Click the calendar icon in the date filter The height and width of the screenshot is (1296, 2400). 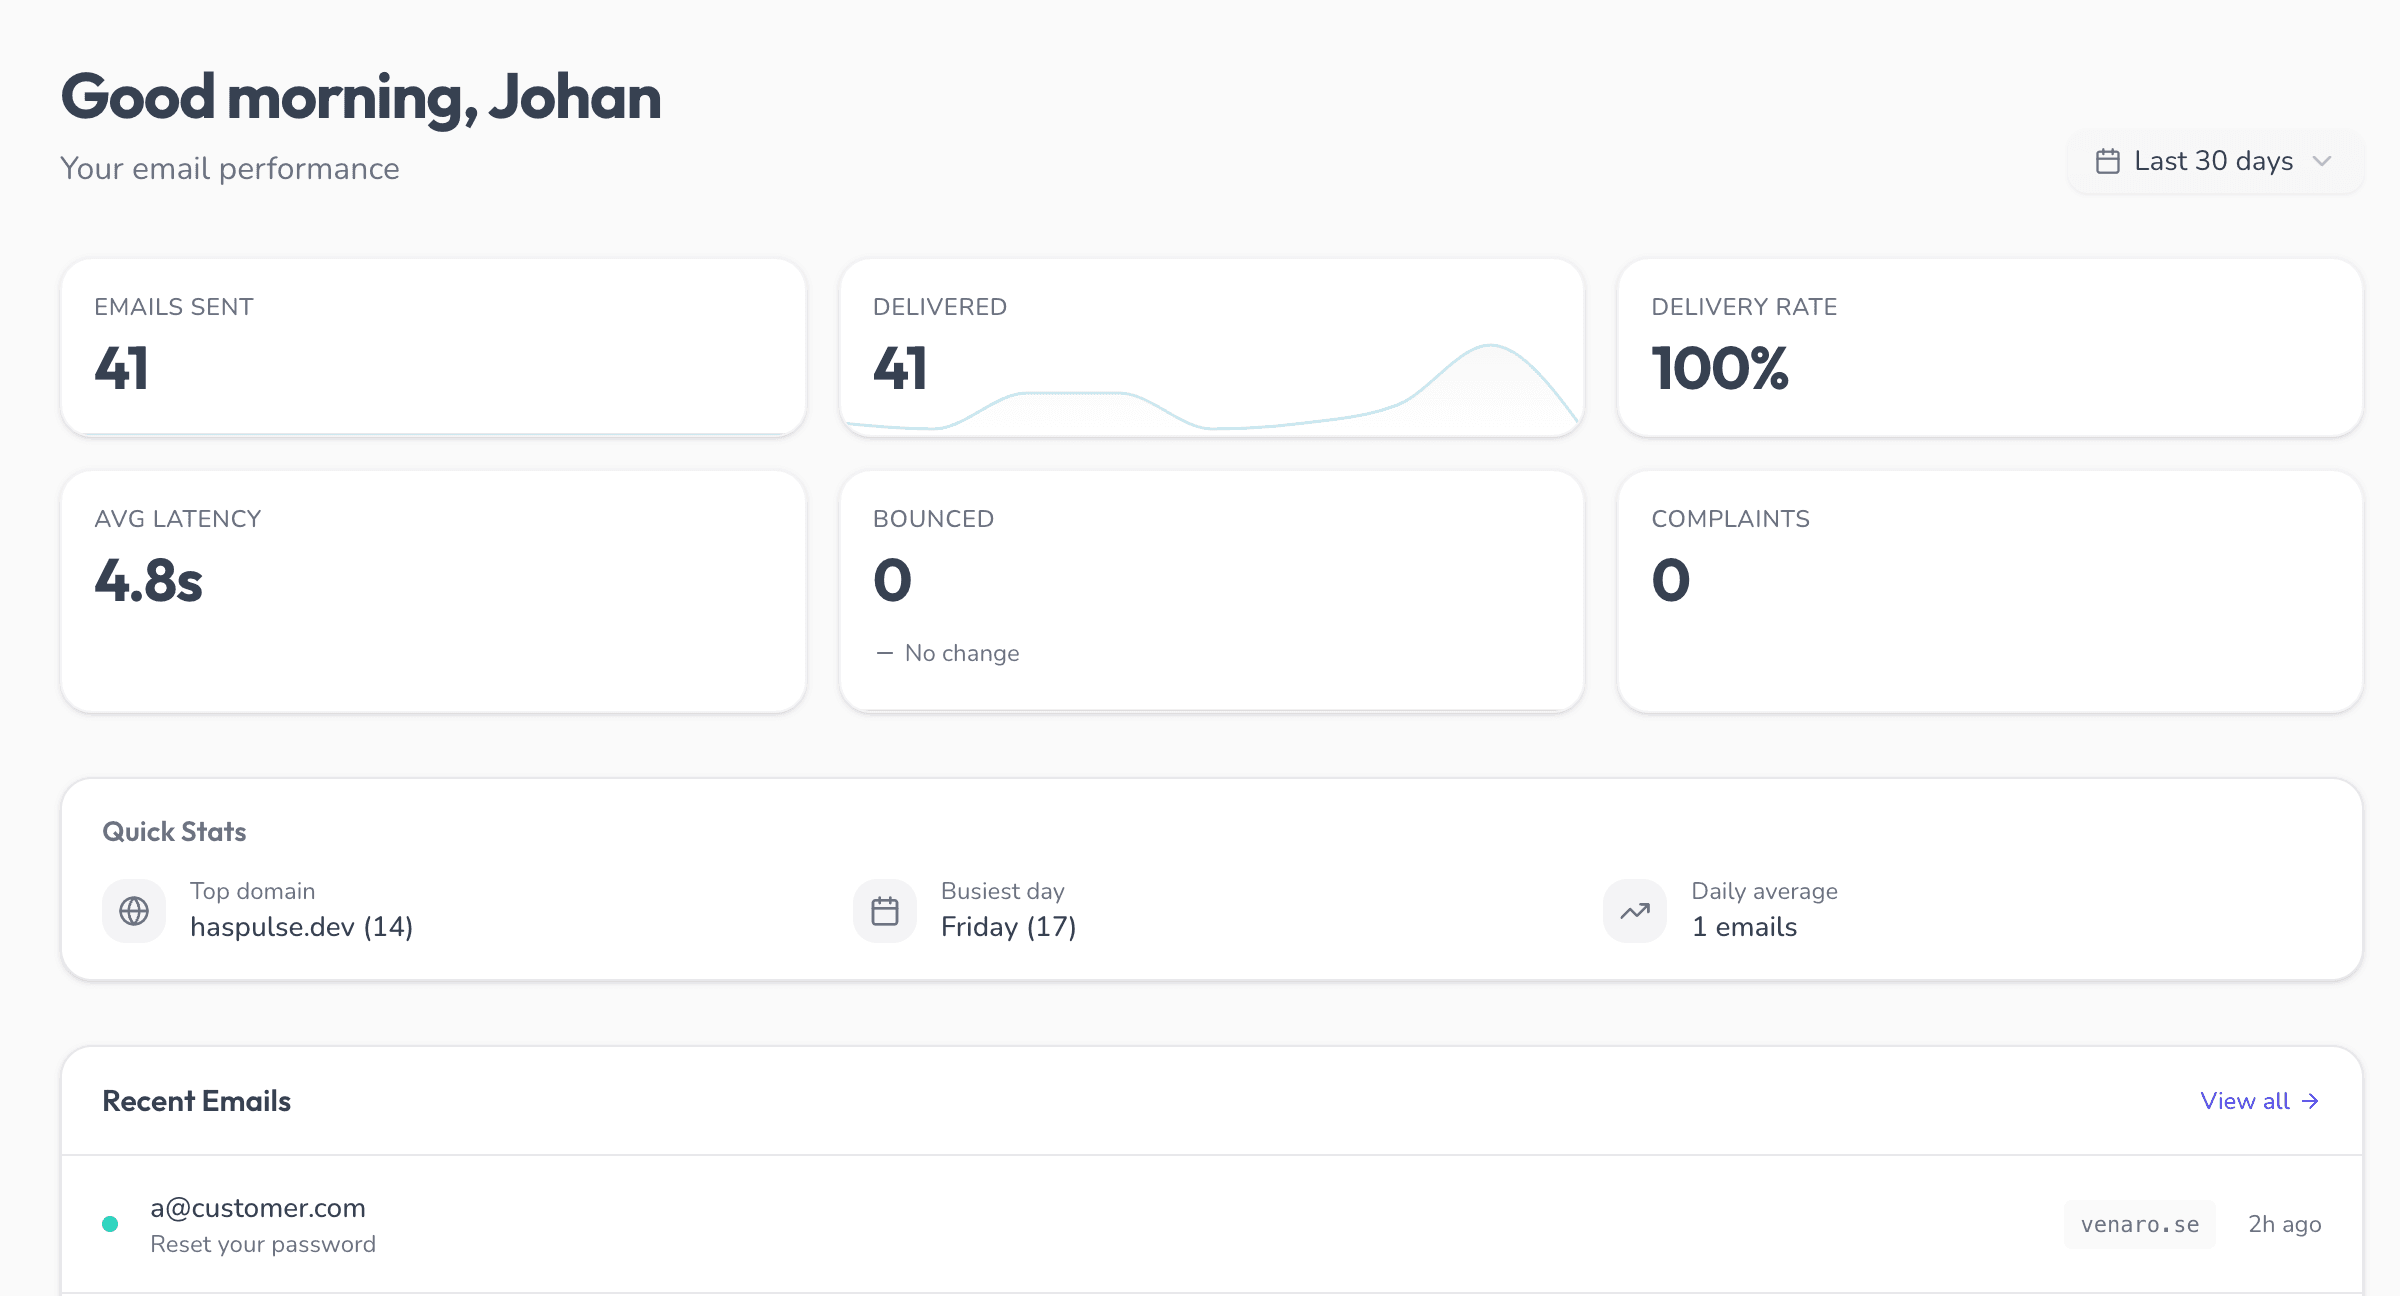point(2108,160)
